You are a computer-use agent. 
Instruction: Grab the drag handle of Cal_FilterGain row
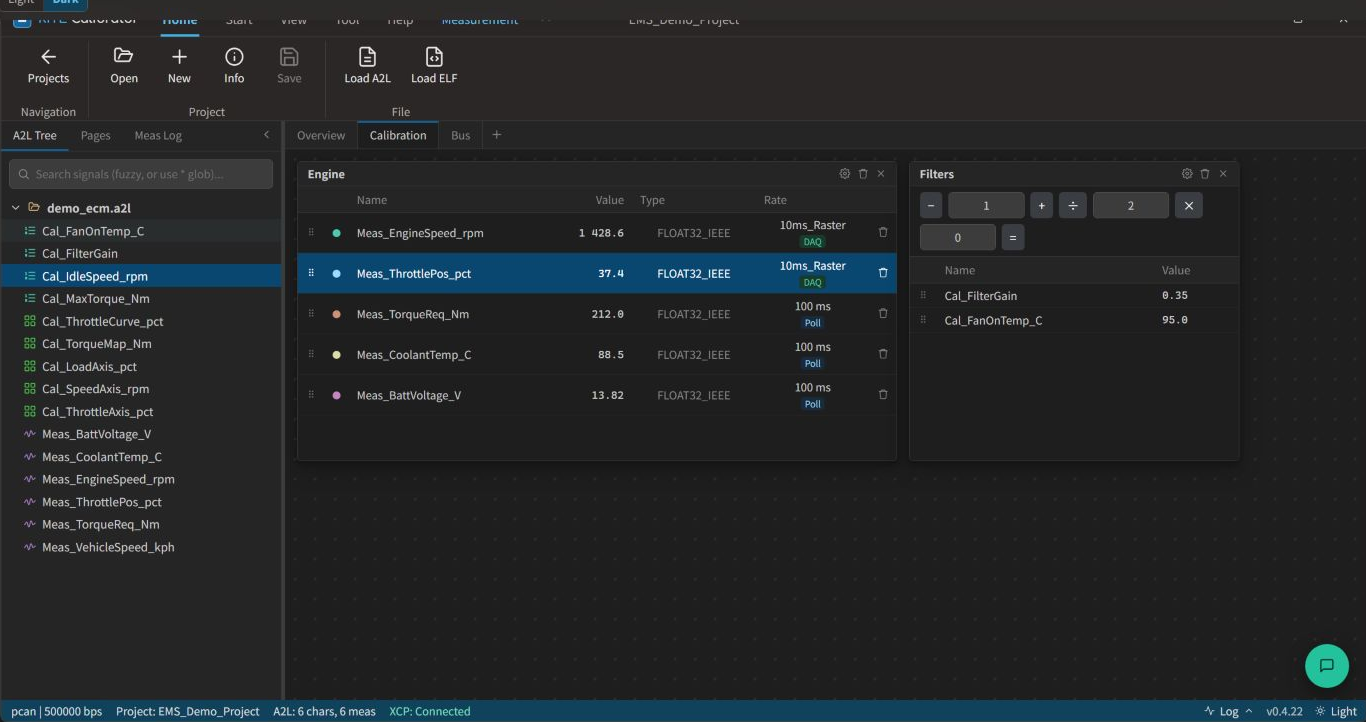(x=923, y=295)
